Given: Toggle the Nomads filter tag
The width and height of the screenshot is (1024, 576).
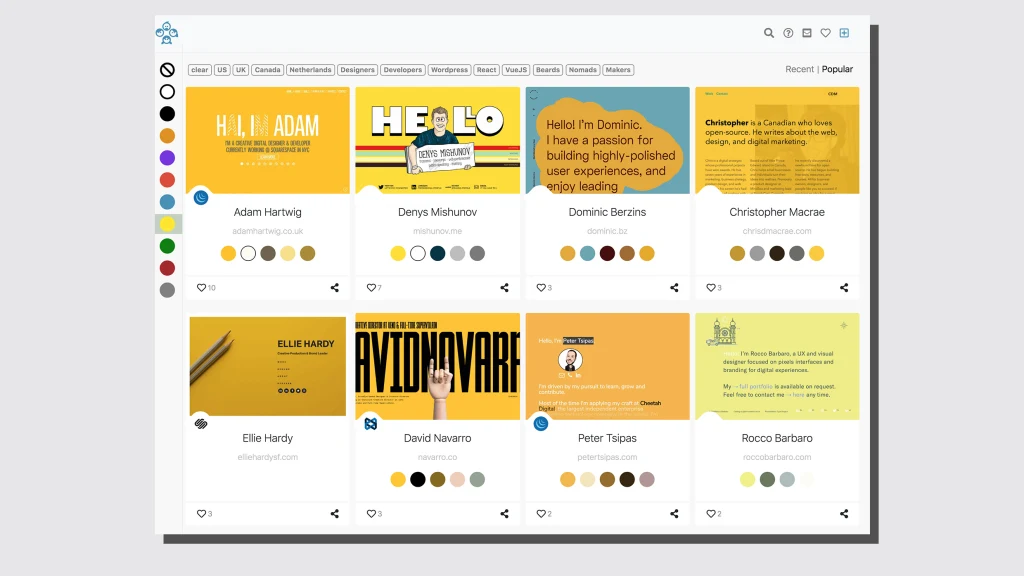Looking at the screenshot, I should pyautogui.click(x=585, y=70).
